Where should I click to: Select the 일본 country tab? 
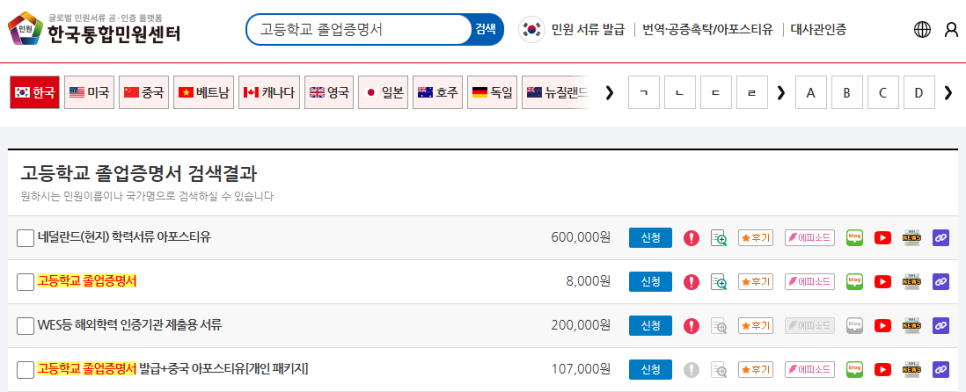(383, 92)
